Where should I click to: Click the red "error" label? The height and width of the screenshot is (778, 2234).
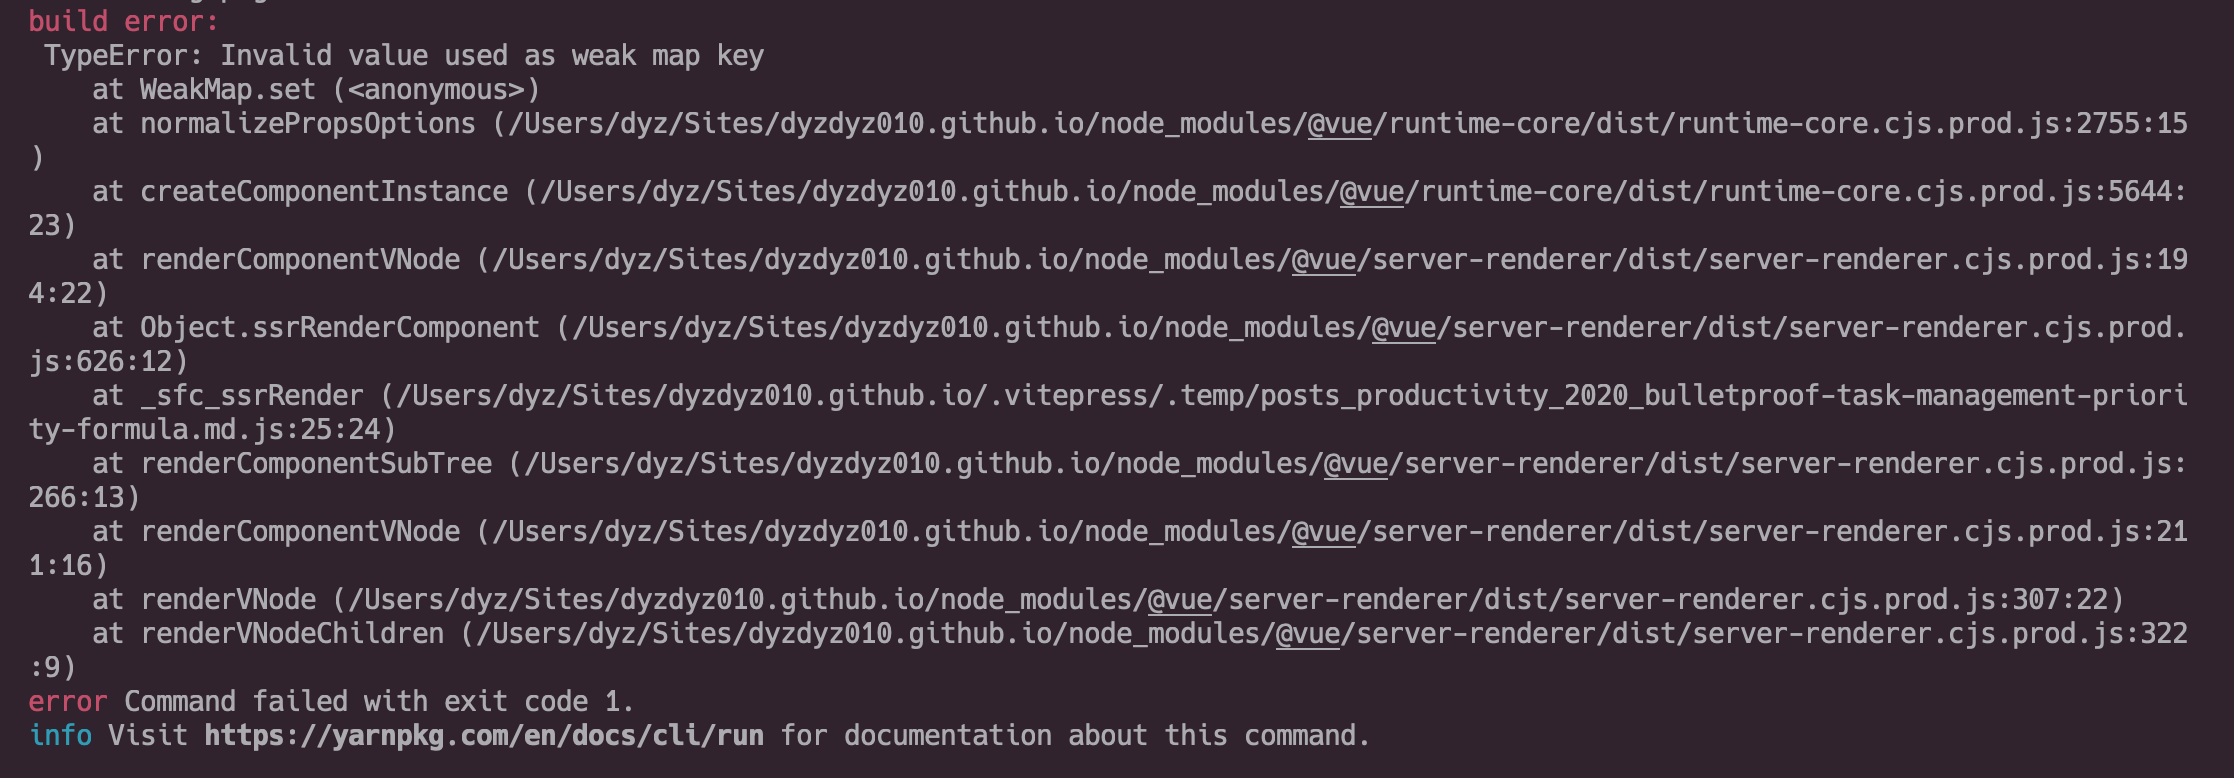pos(67,702)
